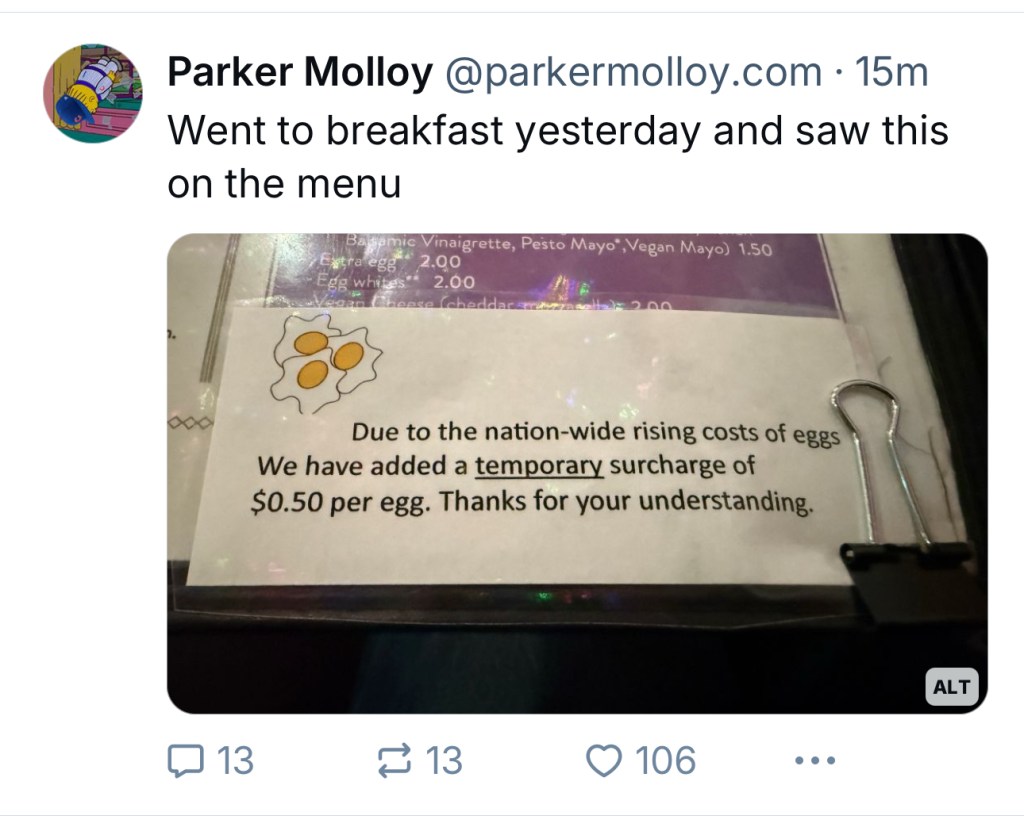Click the reply count of 13
This screenshot has width=1024, height=831.
[236, 762]
